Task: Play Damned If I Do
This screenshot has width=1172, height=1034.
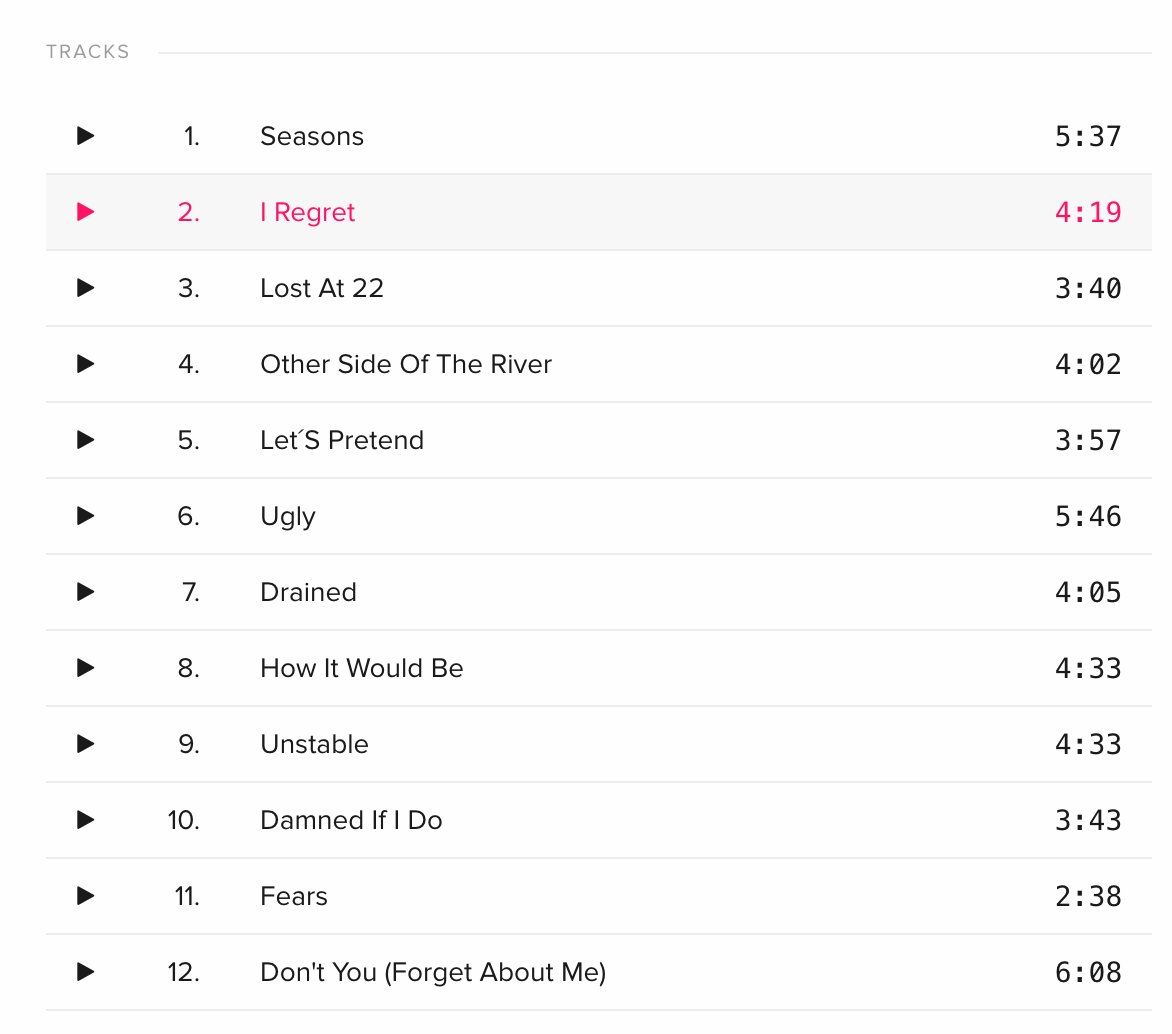Action: pyautogui.click(x=86, y=820)
